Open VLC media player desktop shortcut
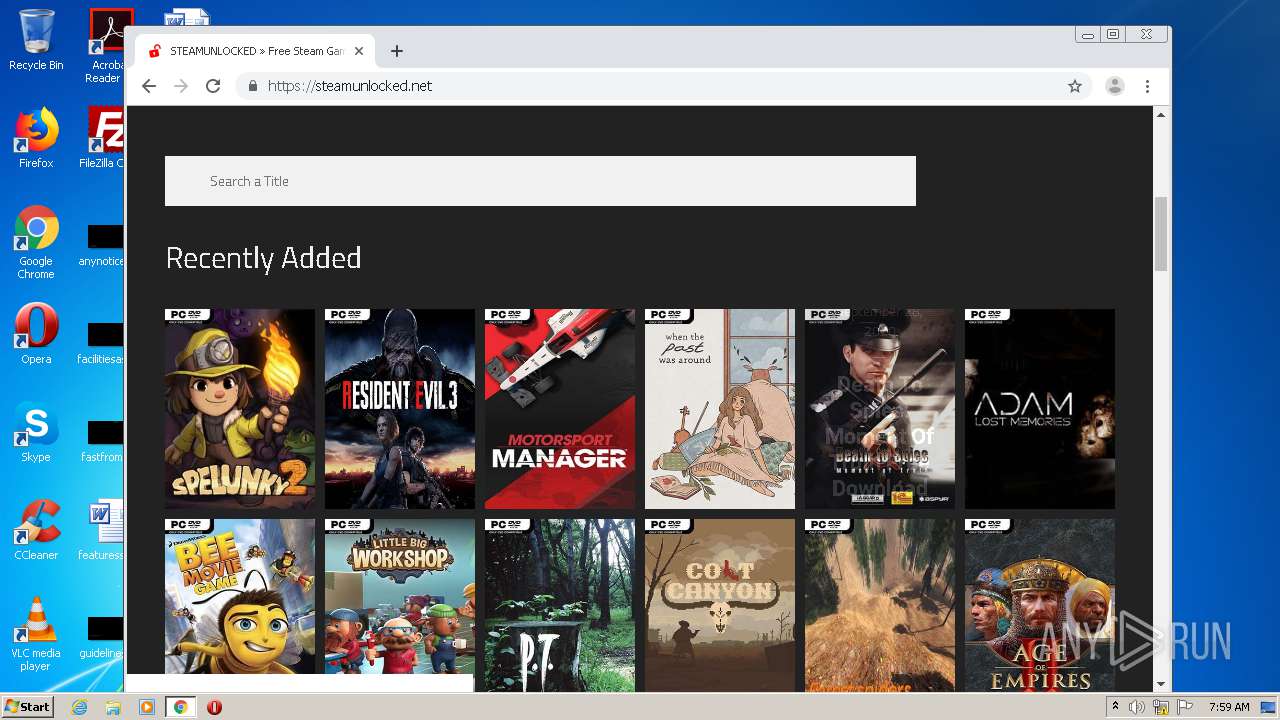The image size is (1280, 720). point(36,634)
